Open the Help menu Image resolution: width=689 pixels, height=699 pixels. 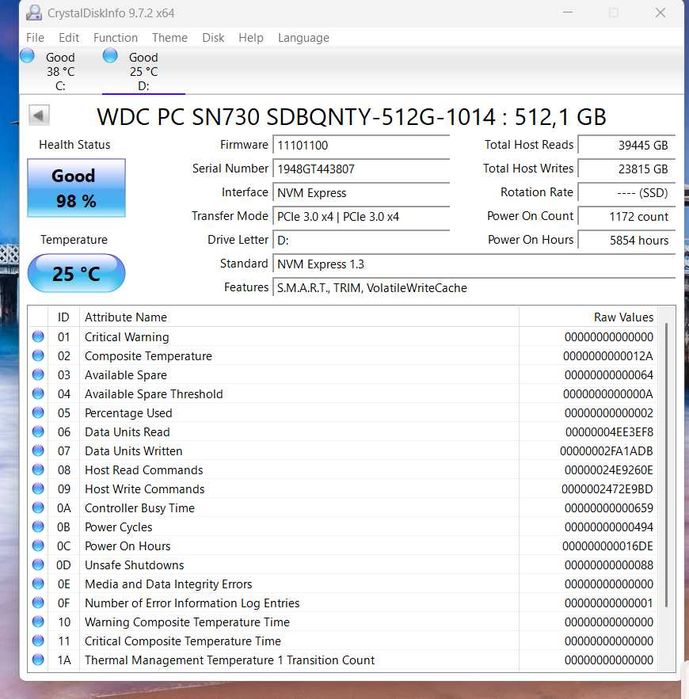(250, 38)
